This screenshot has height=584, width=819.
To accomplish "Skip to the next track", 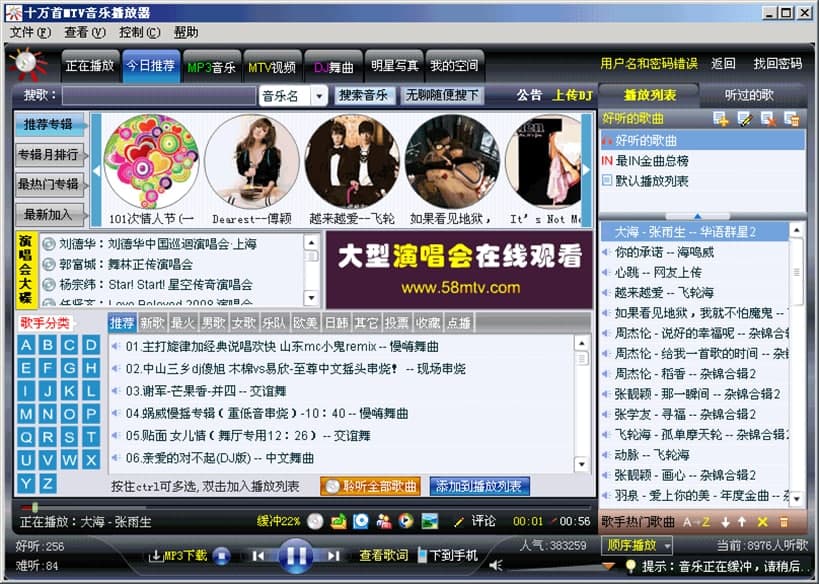I will [x=334, y=556].
